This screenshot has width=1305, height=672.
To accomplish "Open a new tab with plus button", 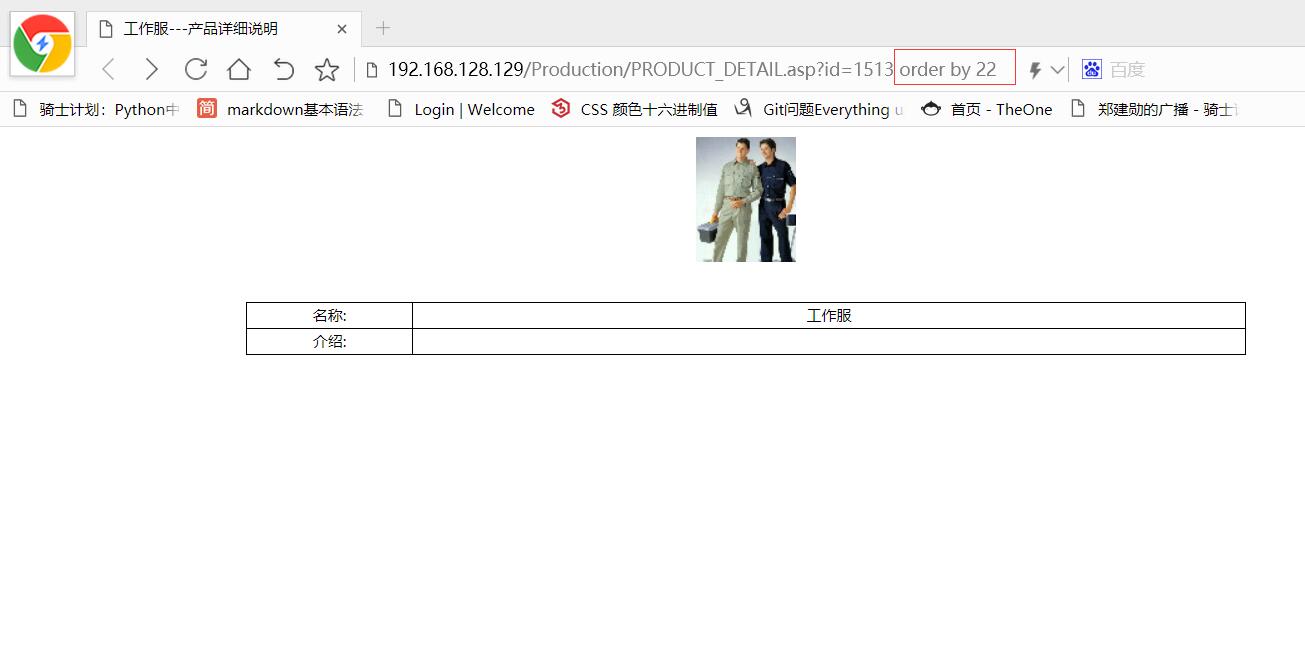I will click(383, 28).
